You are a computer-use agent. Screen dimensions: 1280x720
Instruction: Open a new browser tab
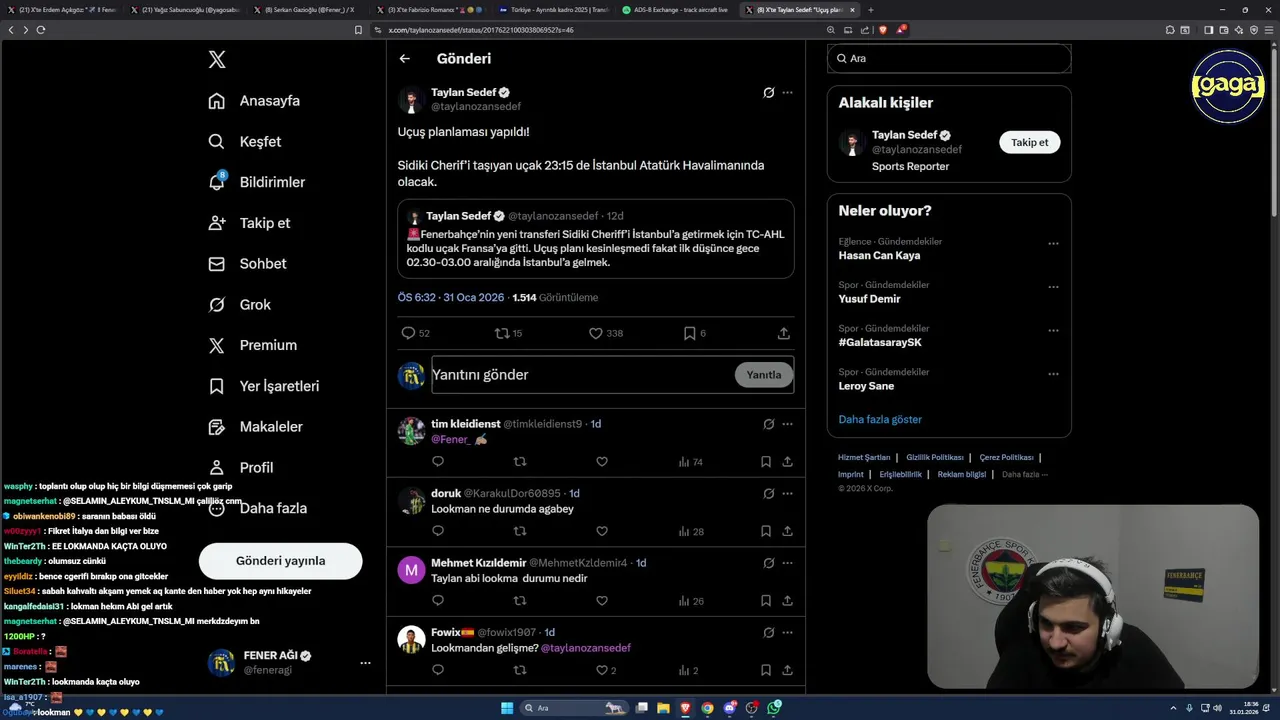[x=870, y=10]
